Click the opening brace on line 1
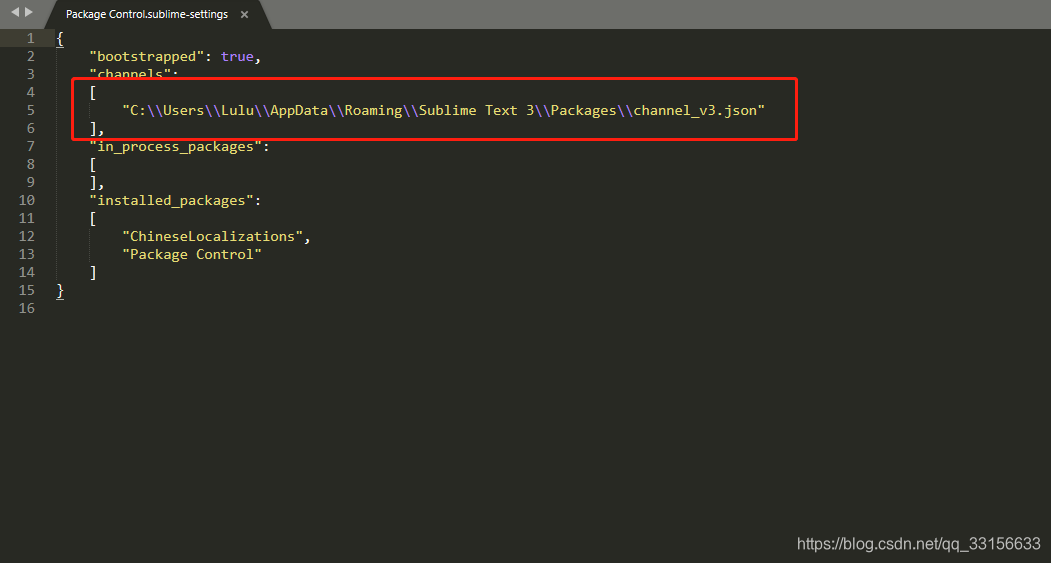1051x563 pixels. tap(60, 39)
